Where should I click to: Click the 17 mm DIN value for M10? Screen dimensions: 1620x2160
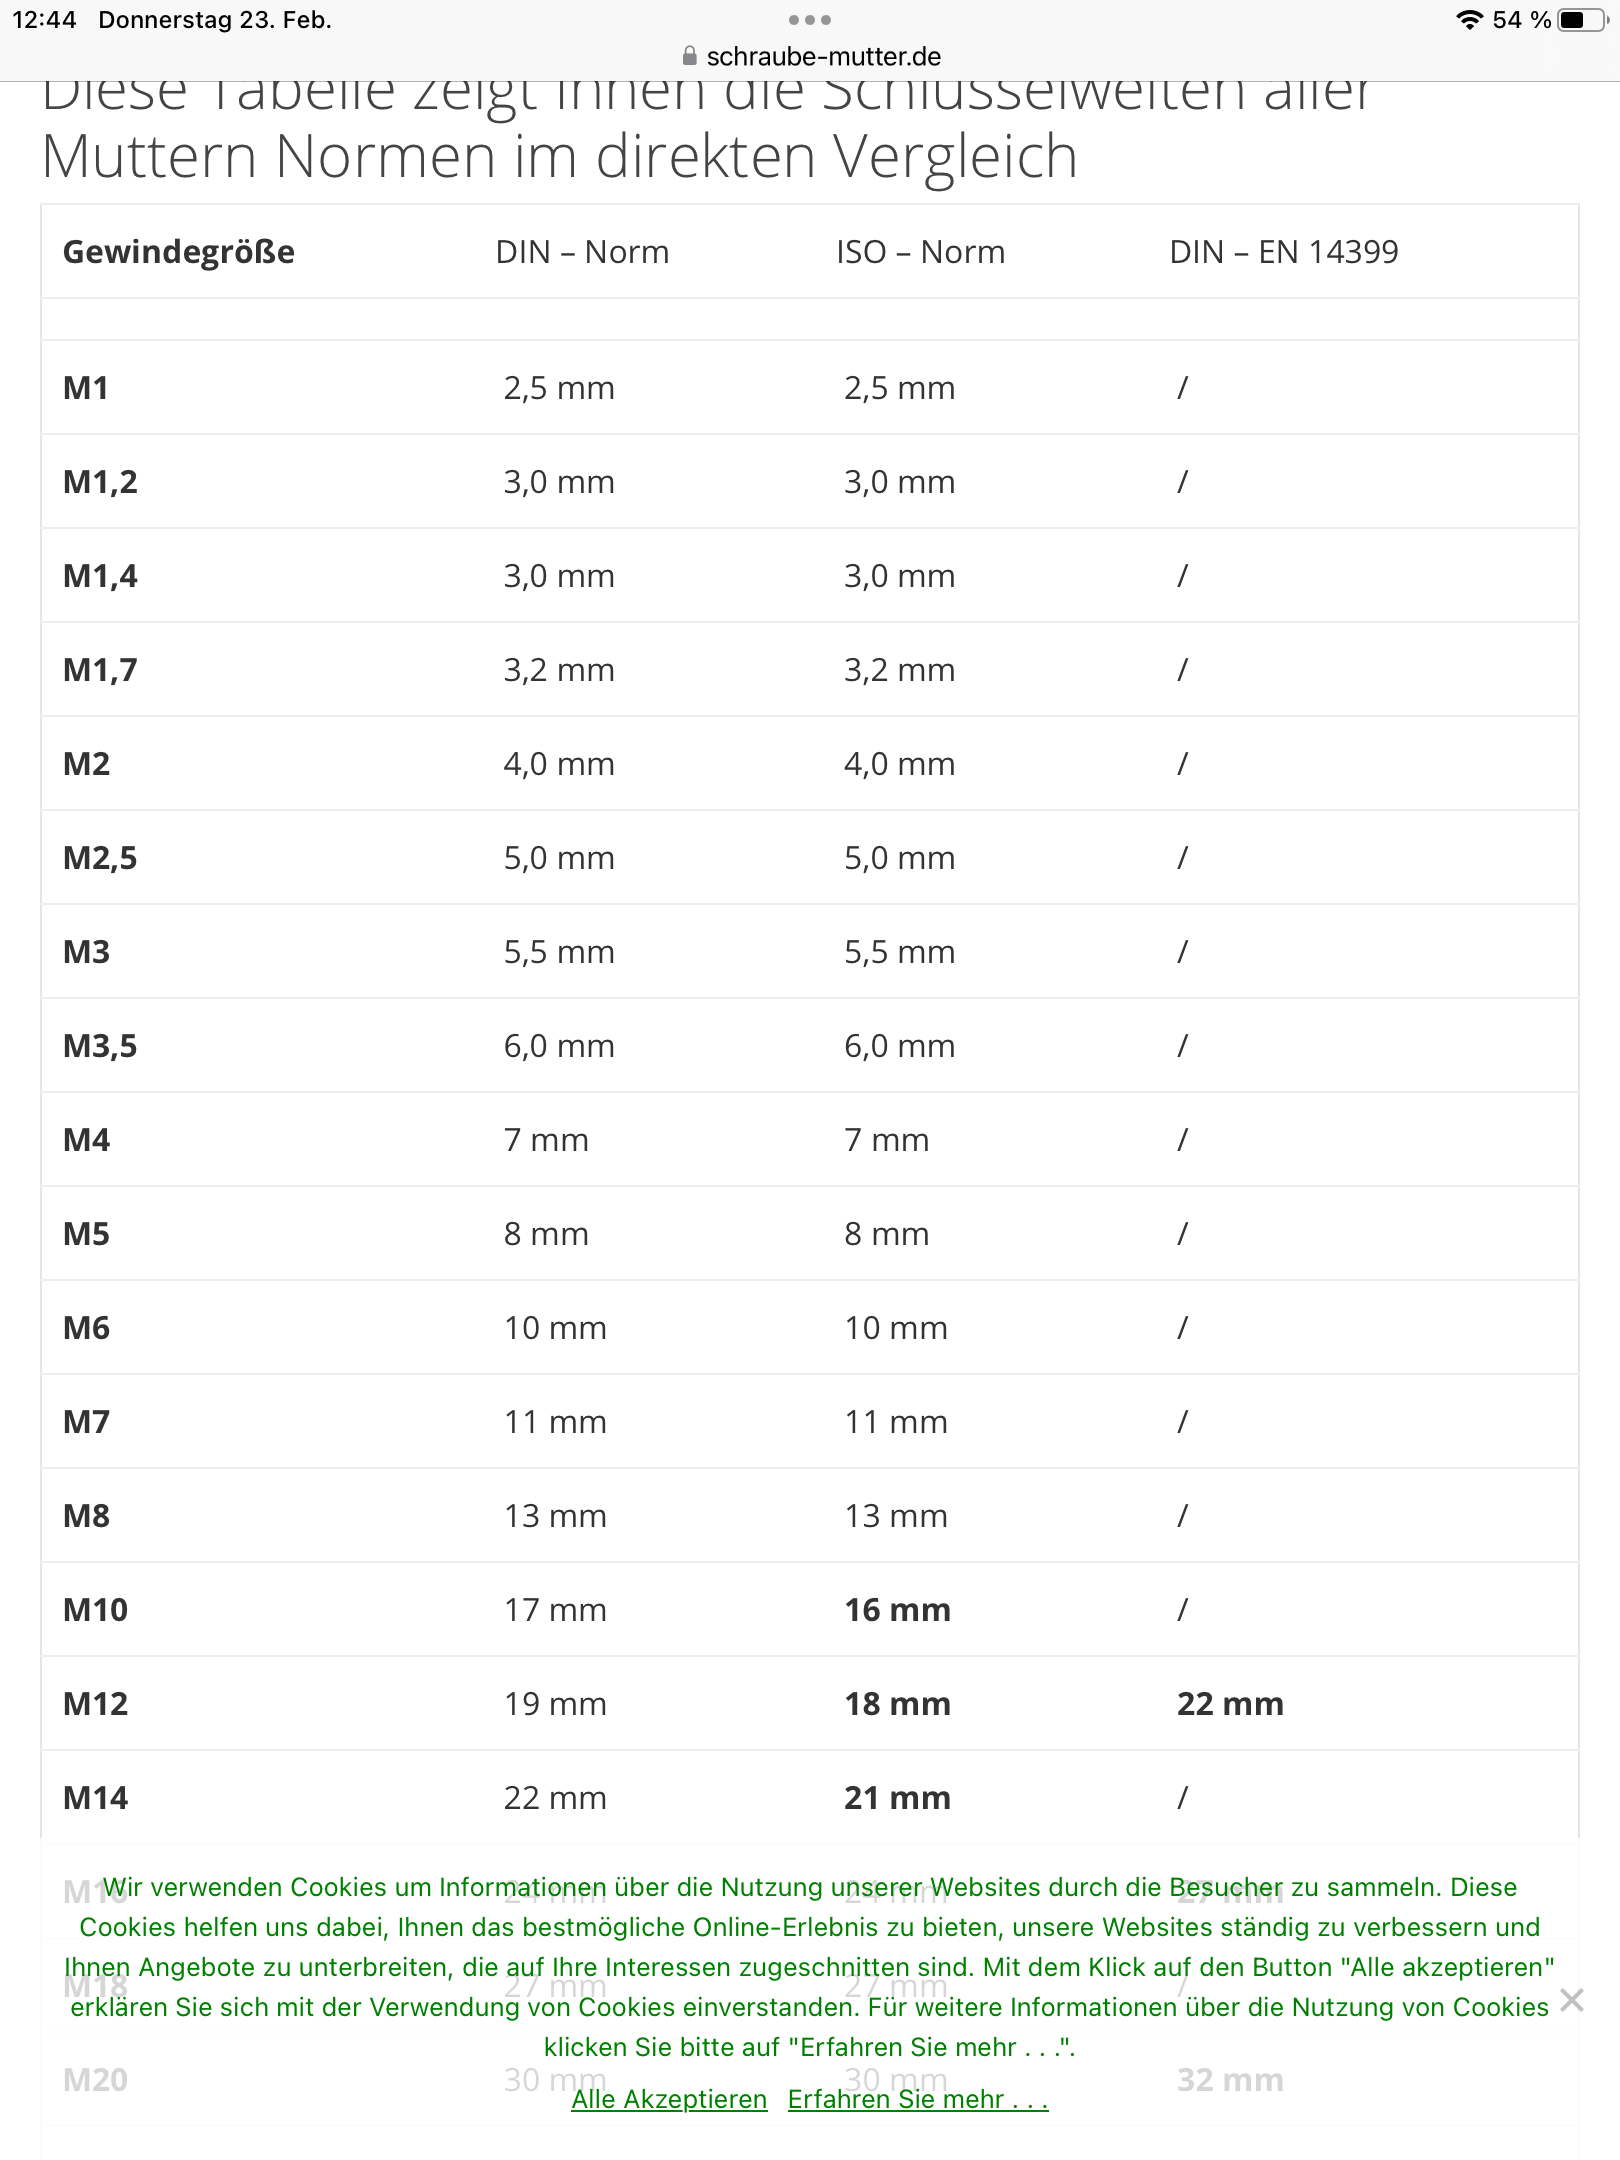(x=555, y=1610)
